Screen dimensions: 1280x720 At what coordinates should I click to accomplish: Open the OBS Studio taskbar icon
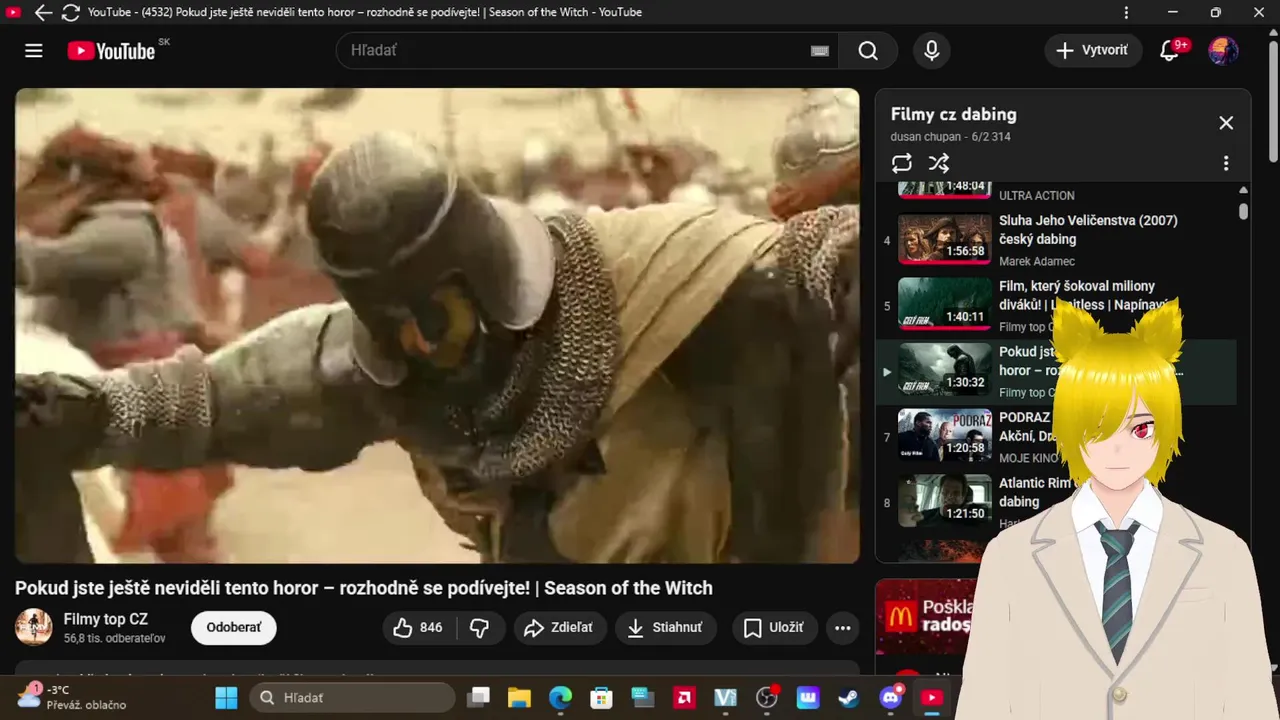[767, 697]
